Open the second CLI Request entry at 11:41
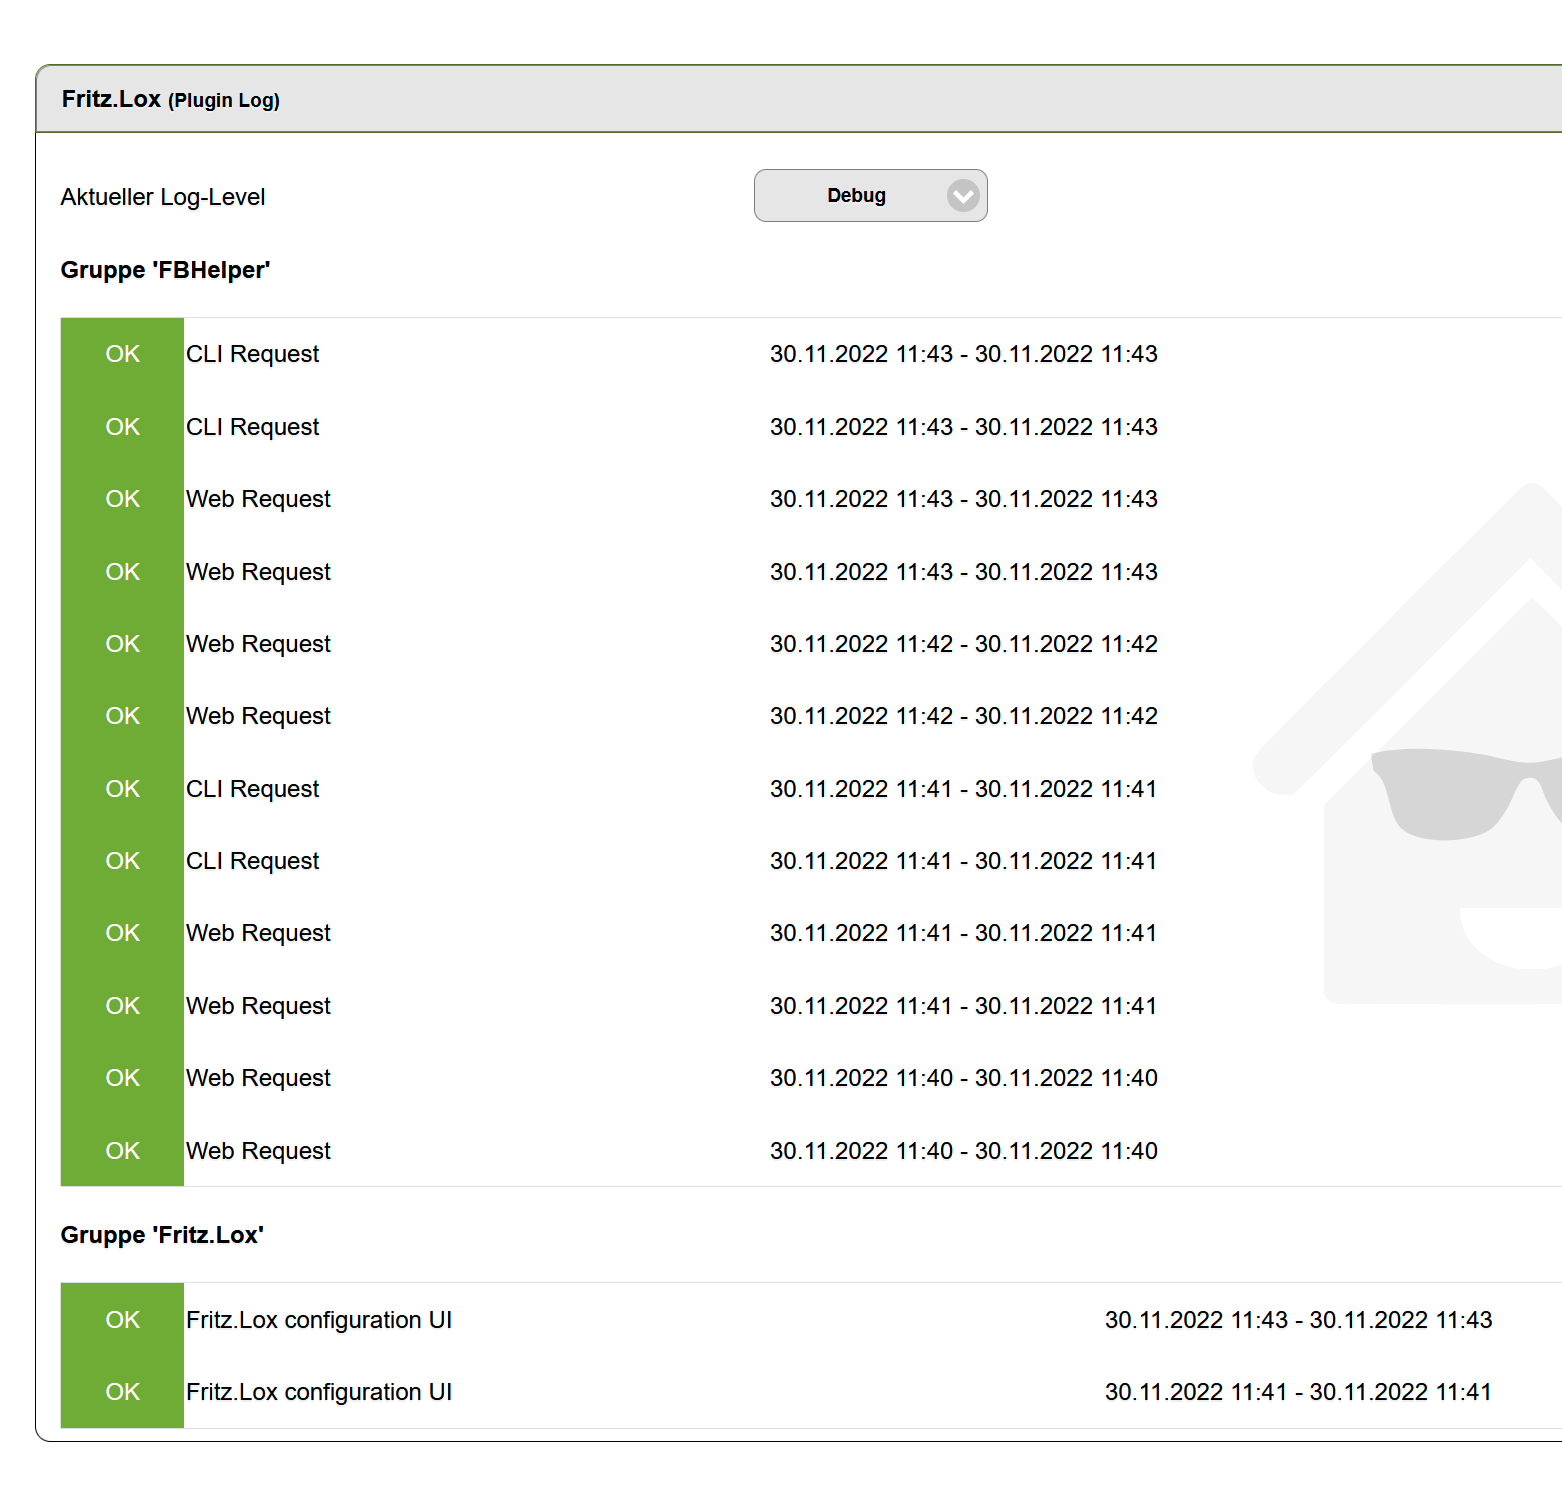This screenshot has height=1496, width=1562. [252, 861]
